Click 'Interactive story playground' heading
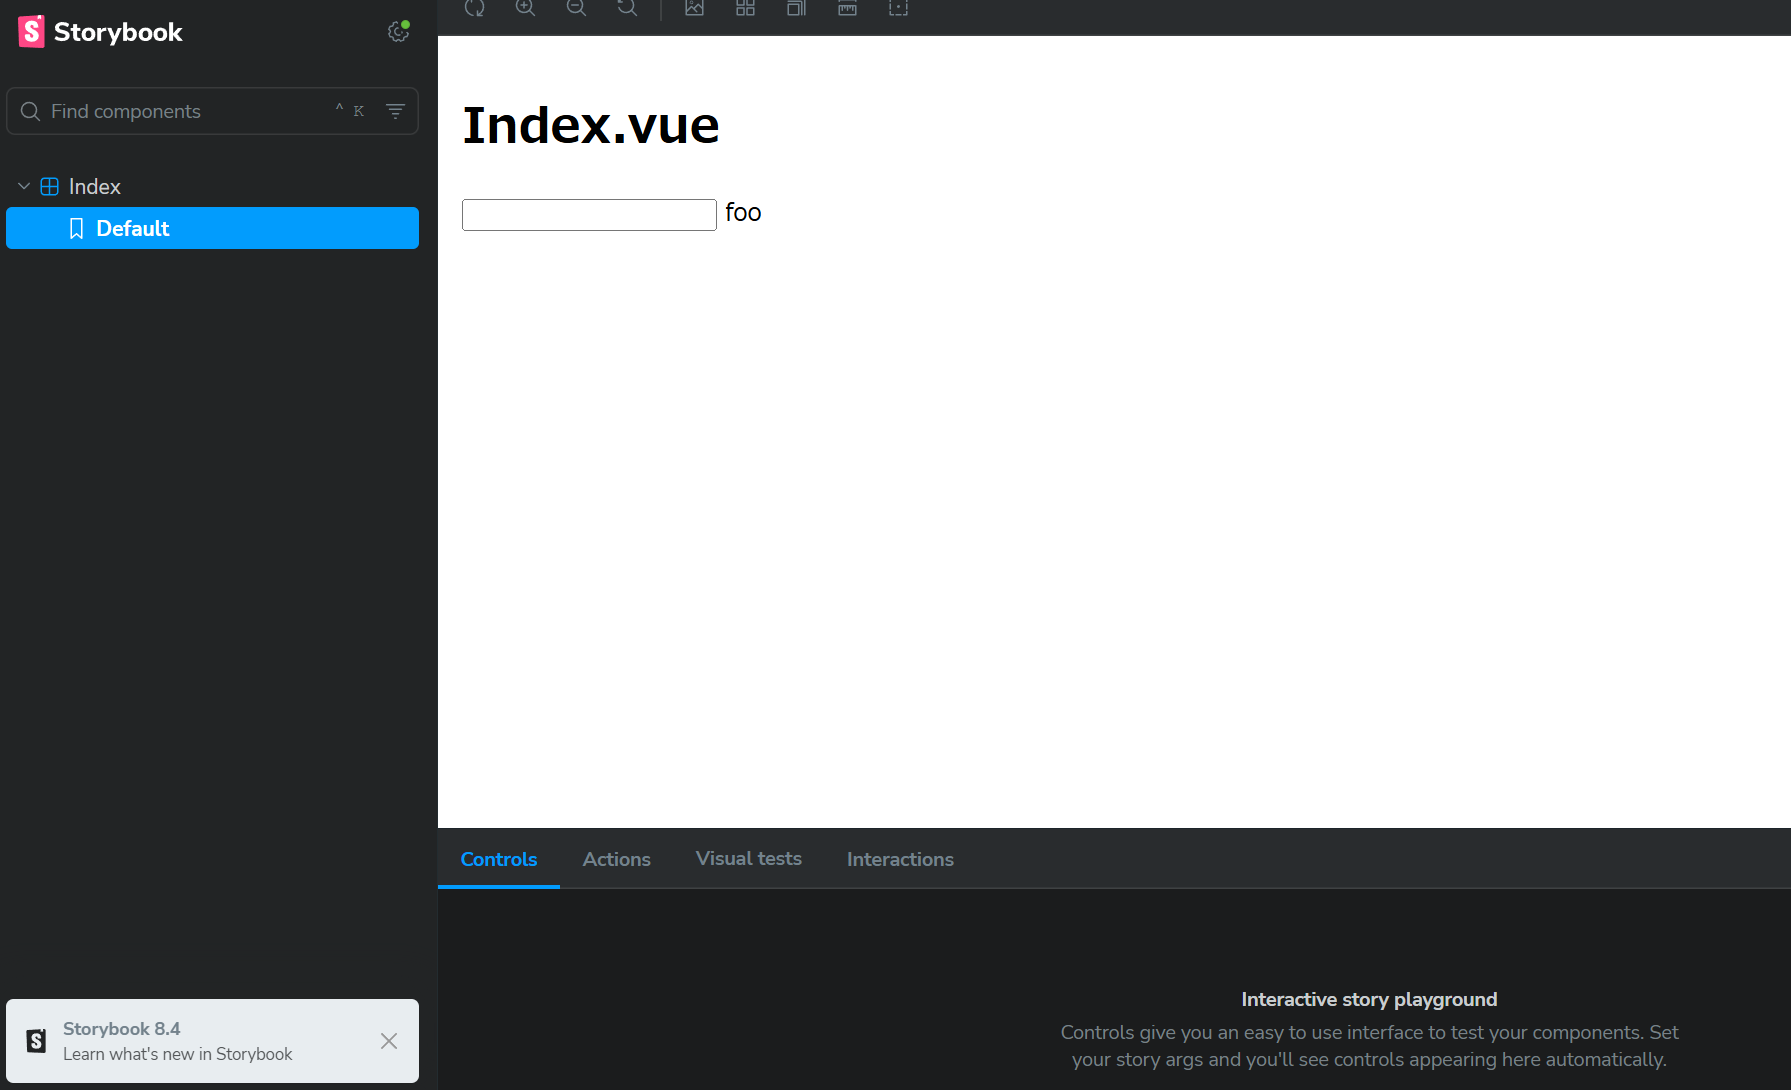This screenshot has width=1791, height=1090. pyautogui.click(x=1369, y=999)
